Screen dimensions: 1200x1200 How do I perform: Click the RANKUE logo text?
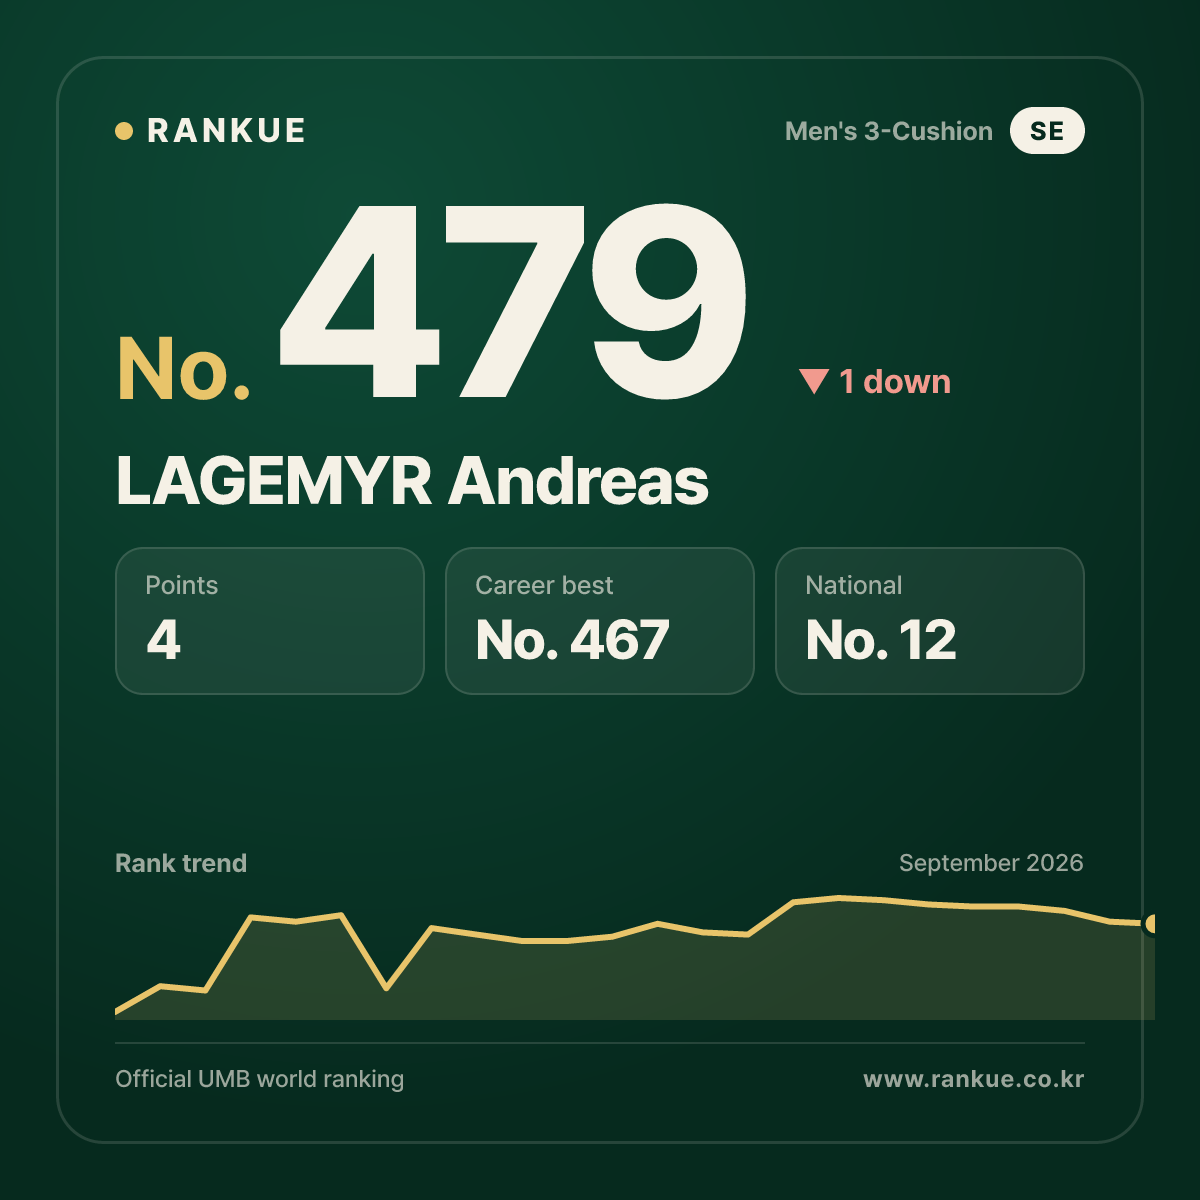(x=226, y=131)
